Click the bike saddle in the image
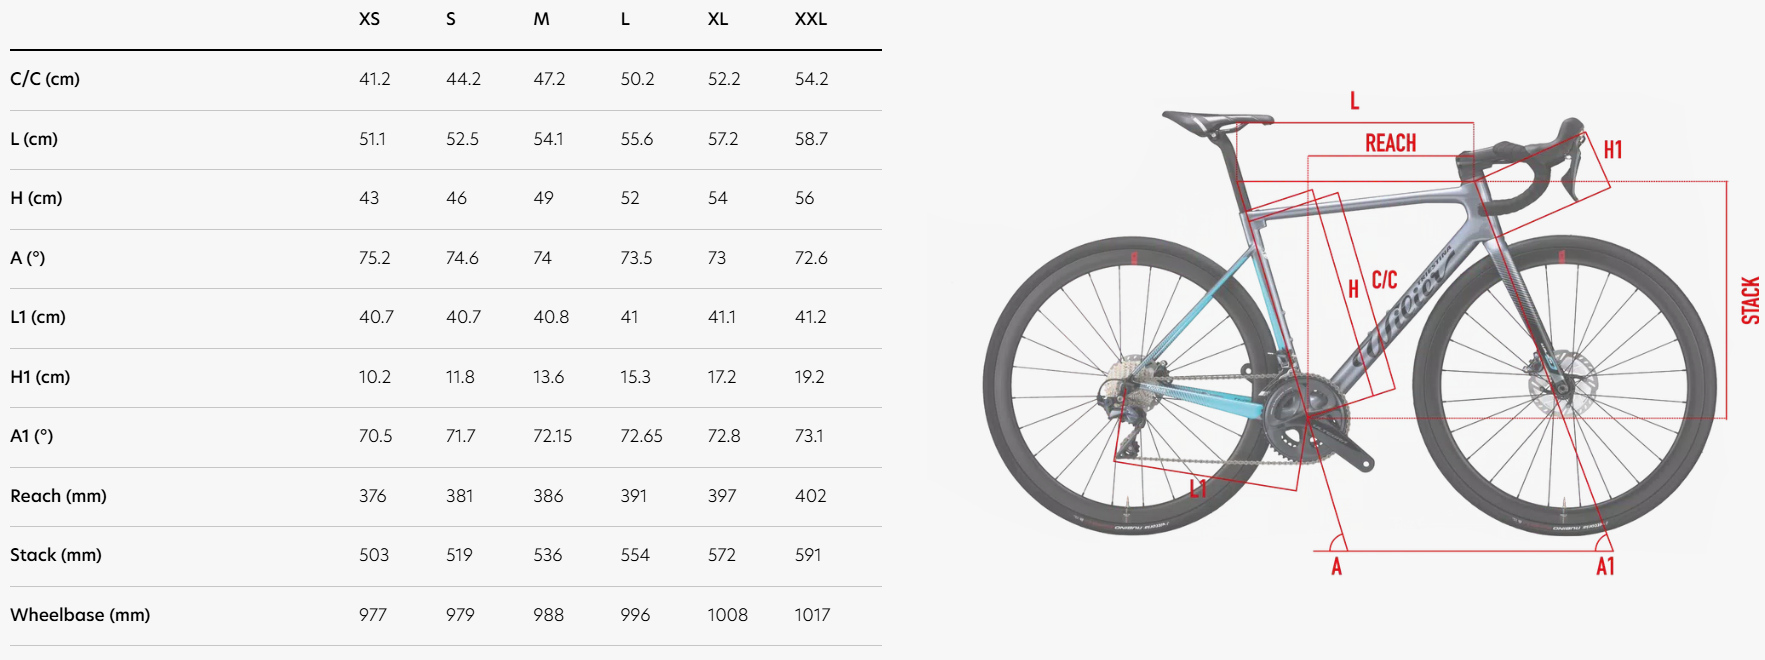The width and height of the screenshot is (1765, 660). point(1217,122)
